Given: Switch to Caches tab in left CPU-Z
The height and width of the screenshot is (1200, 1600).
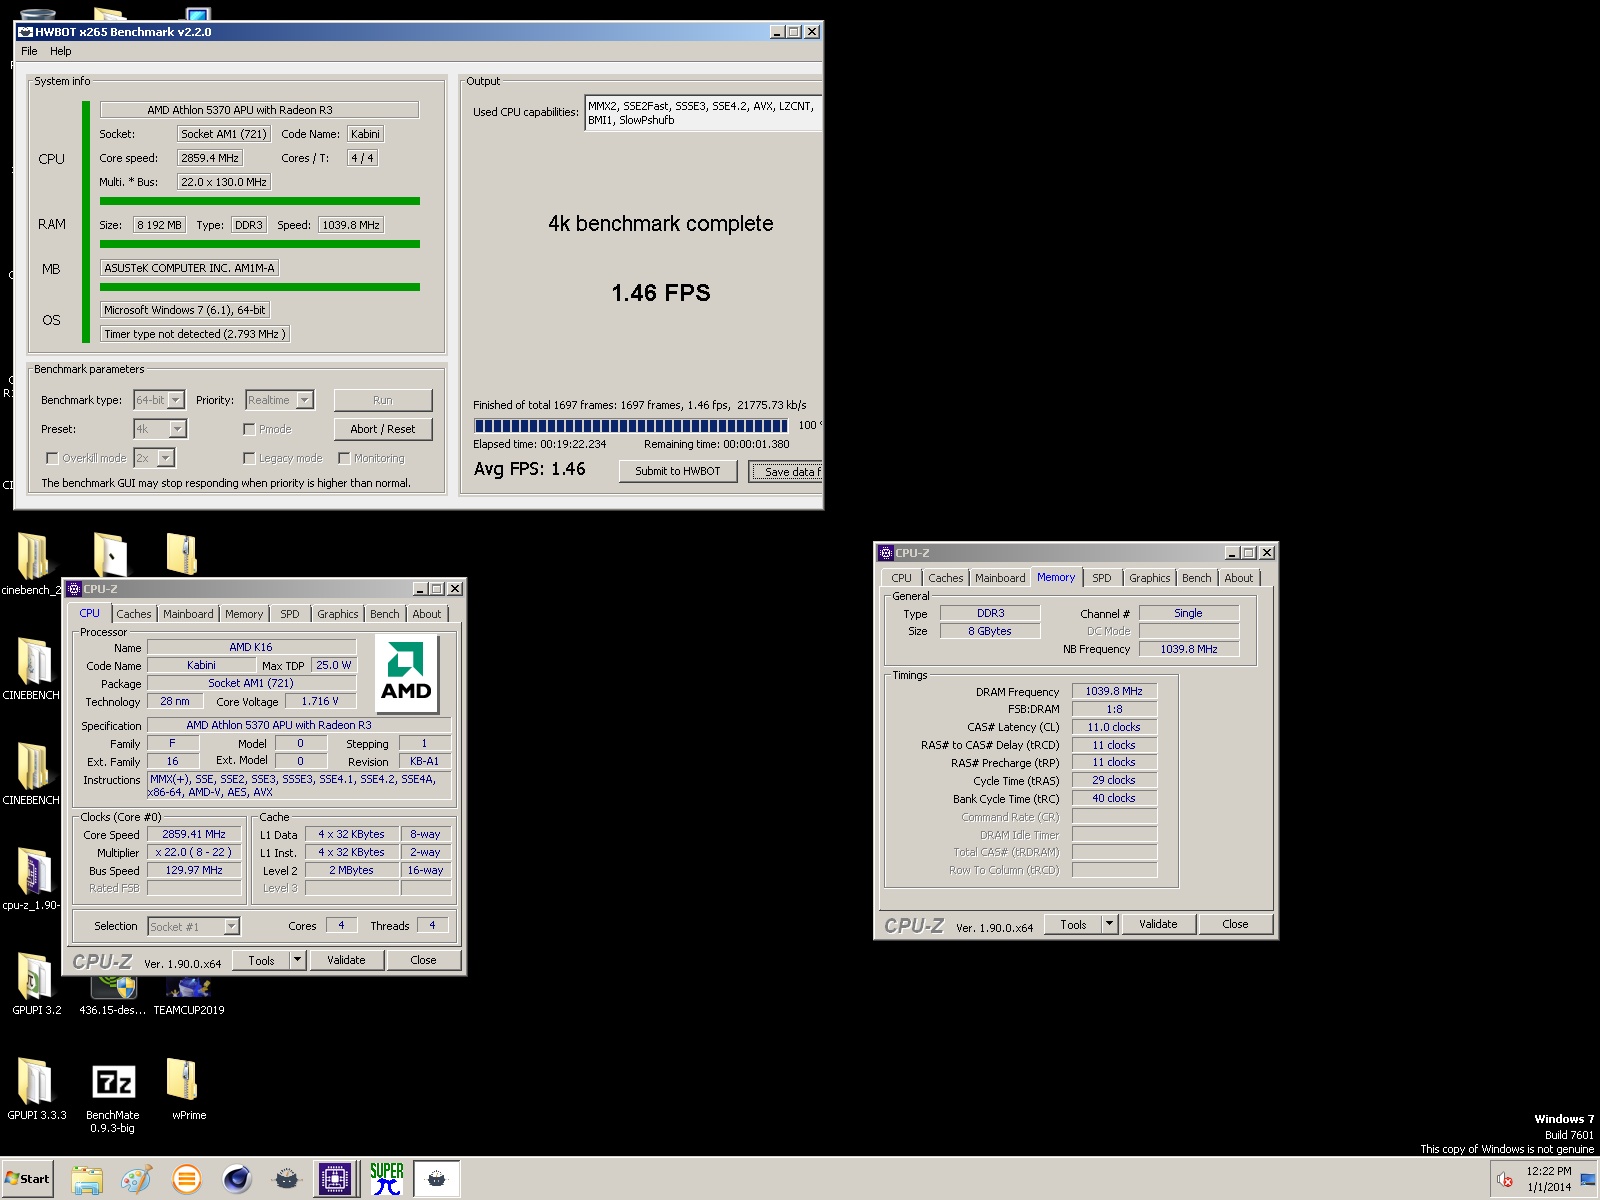Looking at the screenshot, I should pos(134,614).
